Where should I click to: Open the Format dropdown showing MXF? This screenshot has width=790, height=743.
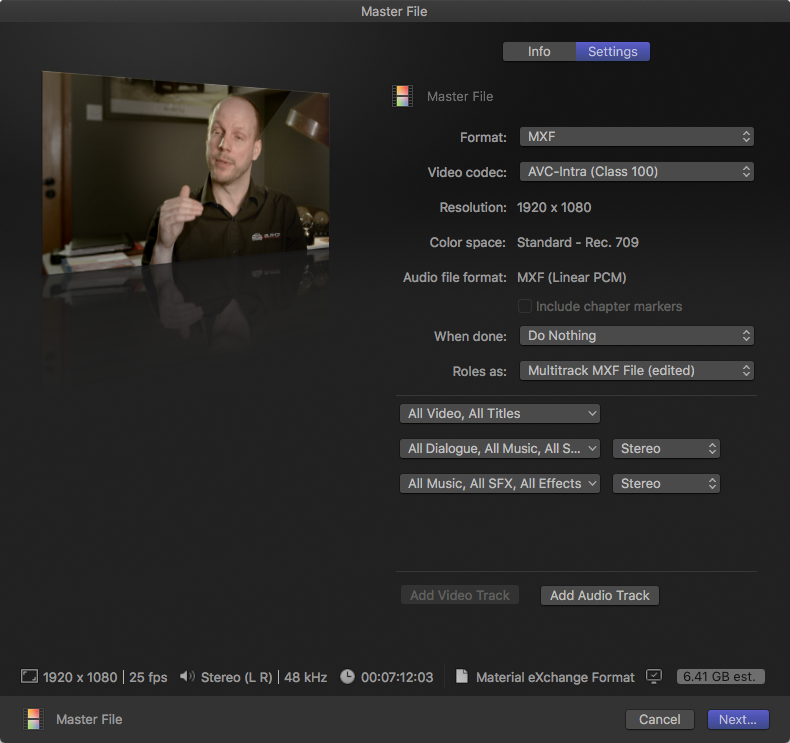pos(636,137)
